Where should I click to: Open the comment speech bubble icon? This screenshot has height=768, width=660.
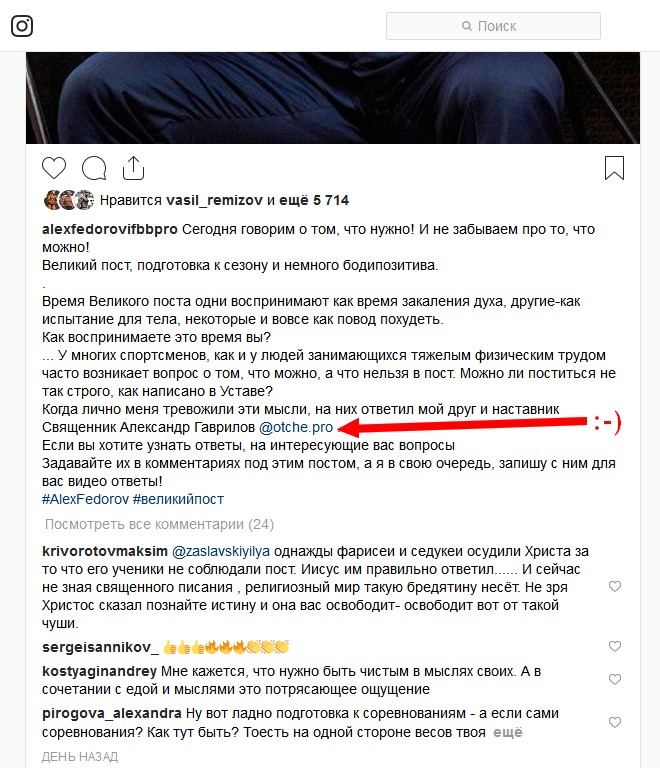94,168
